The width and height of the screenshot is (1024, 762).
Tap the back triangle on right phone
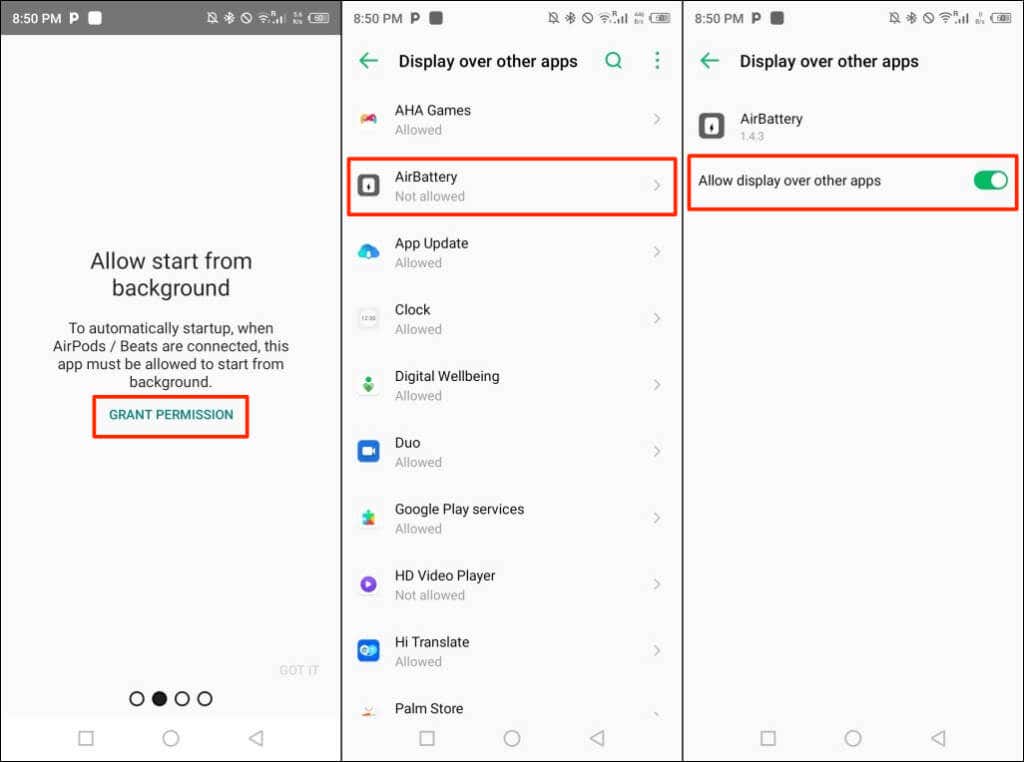click(x=938, y=738)
